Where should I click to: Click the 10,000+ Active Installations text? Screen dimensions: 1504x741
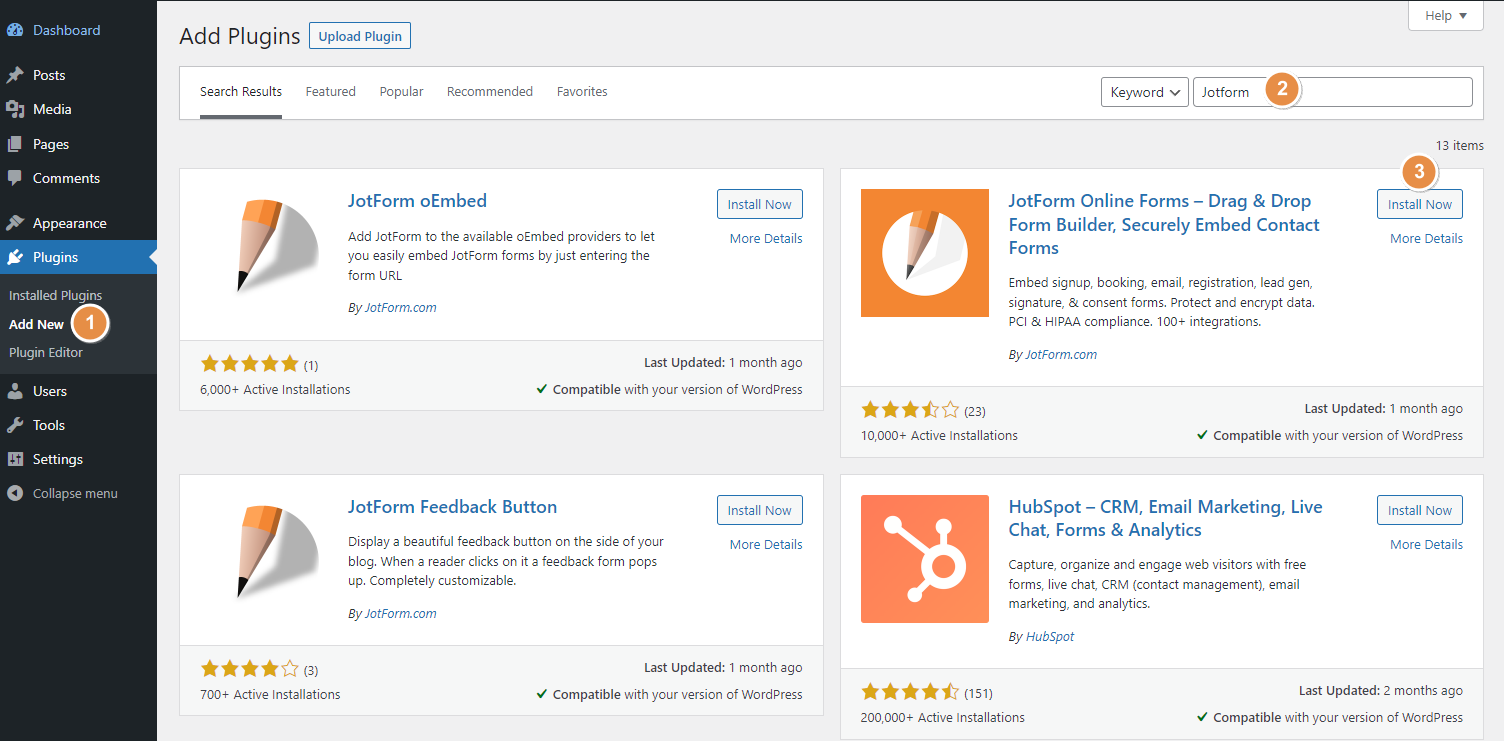(x=939, y=435)
